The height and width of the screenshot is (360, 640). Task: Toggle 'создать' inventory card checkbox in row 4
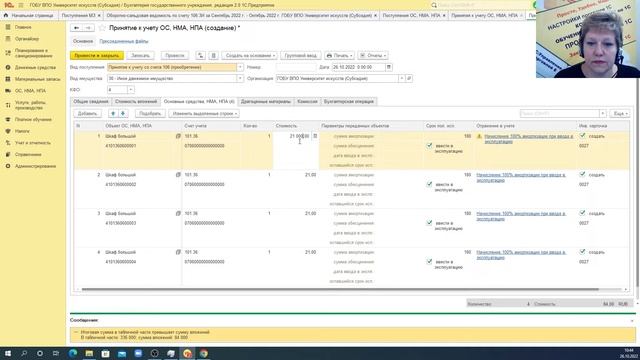point(582,252)
